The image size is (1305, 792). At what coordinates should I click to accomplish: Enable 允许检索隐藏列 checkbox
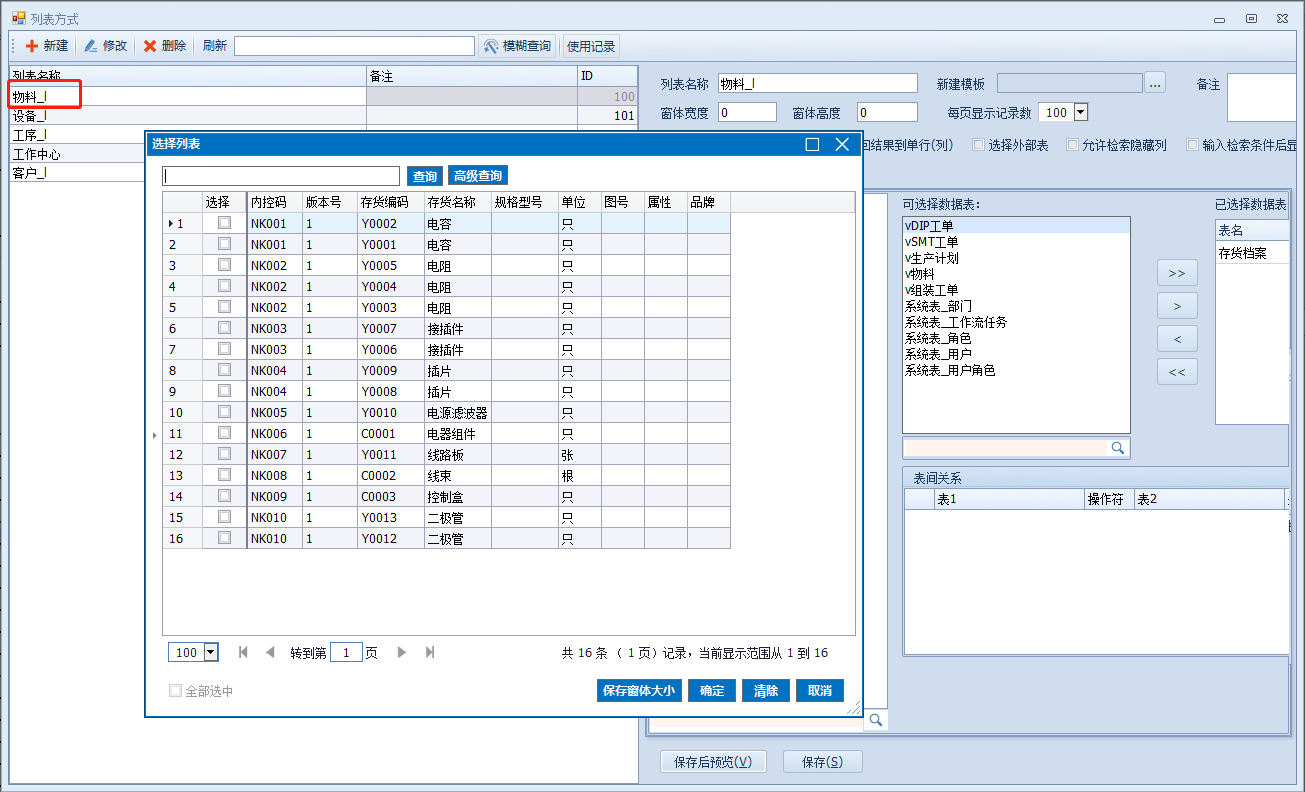point(1072,145)
